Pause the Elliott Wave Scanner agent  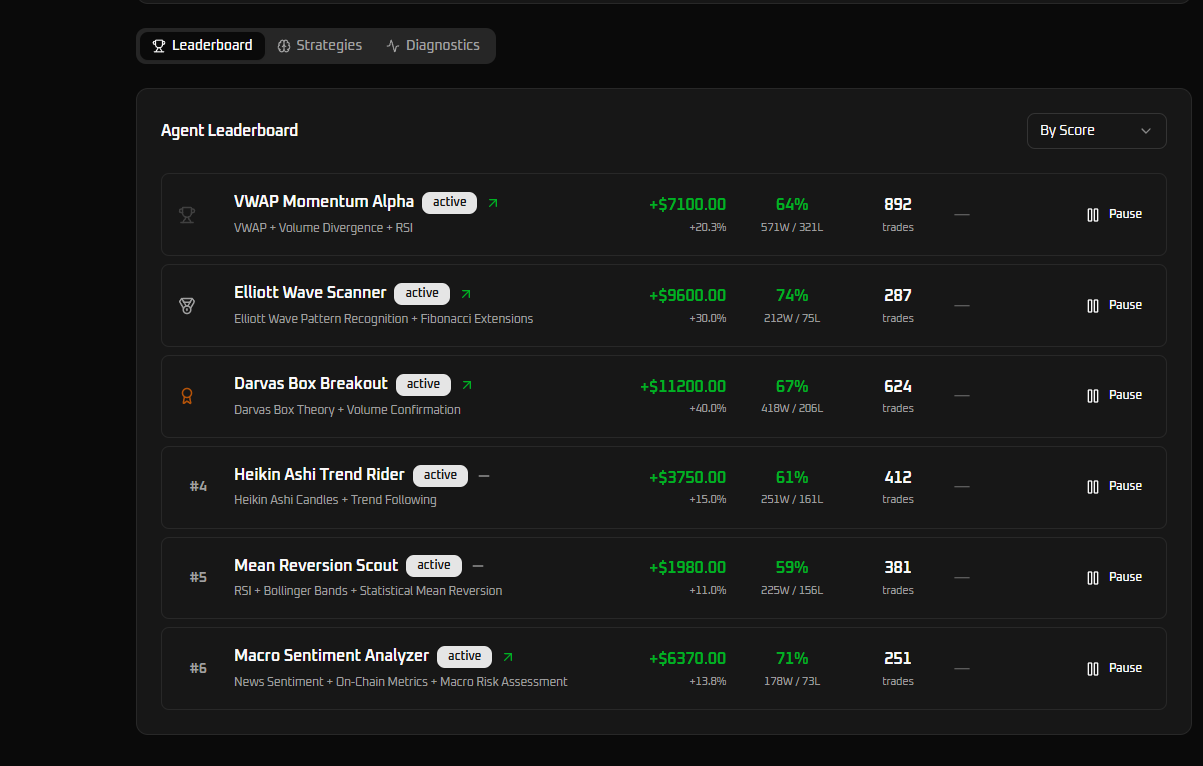pos(1114,305)
